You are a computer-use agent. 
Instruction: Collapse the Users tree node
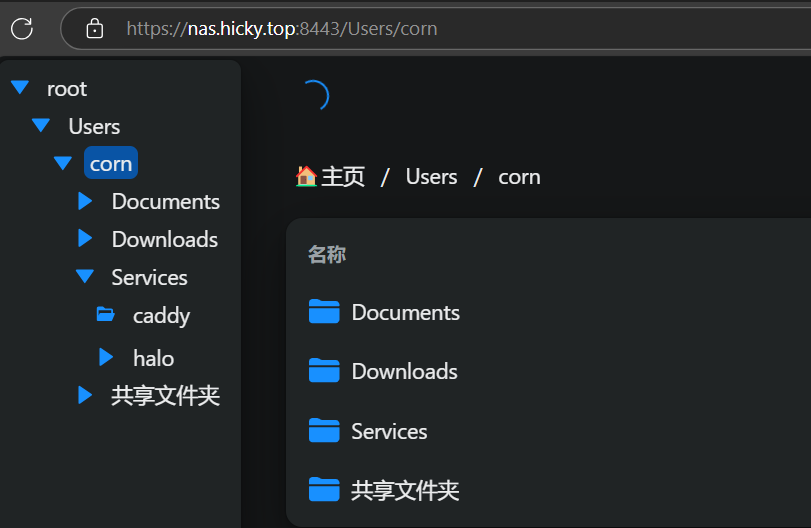click(x=41, y=125)
